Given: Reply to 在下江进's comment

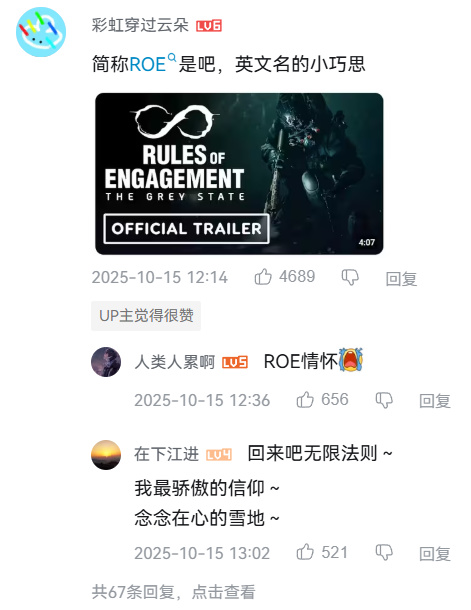Looking at the screenshot, I should coord(435,554).
